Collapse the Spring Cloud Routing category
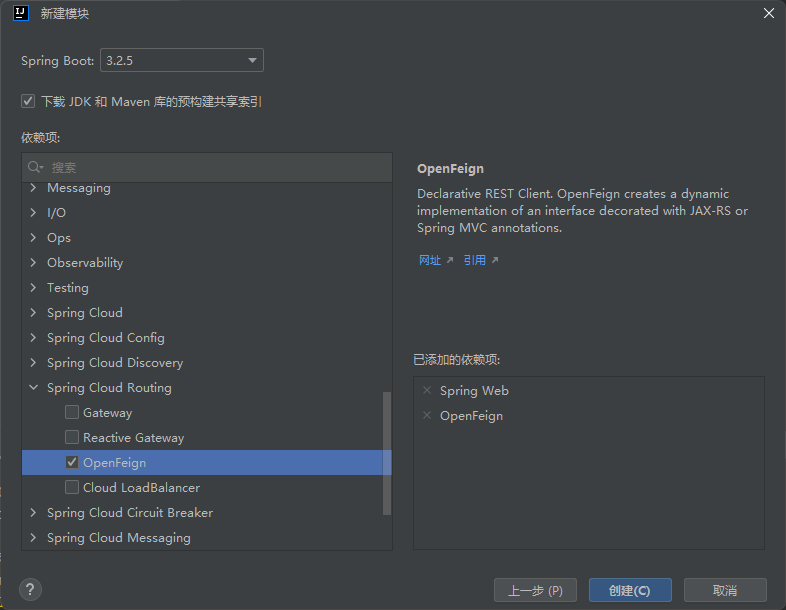This screenshot has height=610, width=786. [x=33, y=387]
